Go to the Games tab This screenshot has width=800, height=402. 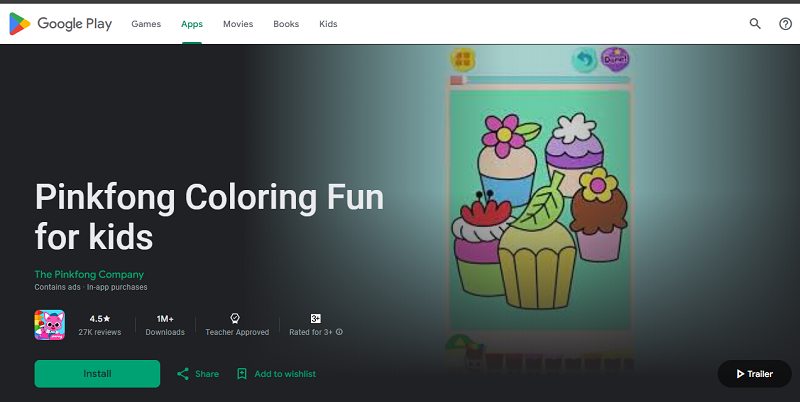click(x=146, y=24)
